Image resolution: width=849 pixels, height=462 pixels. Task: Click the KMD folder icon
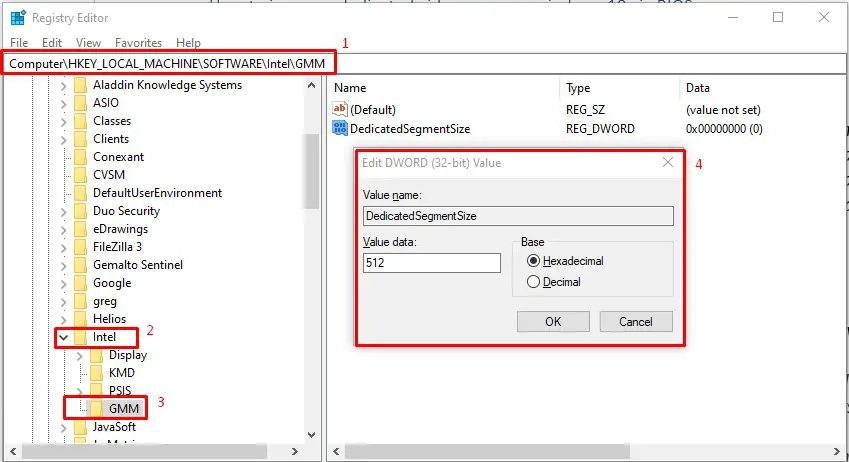(96, 373)
